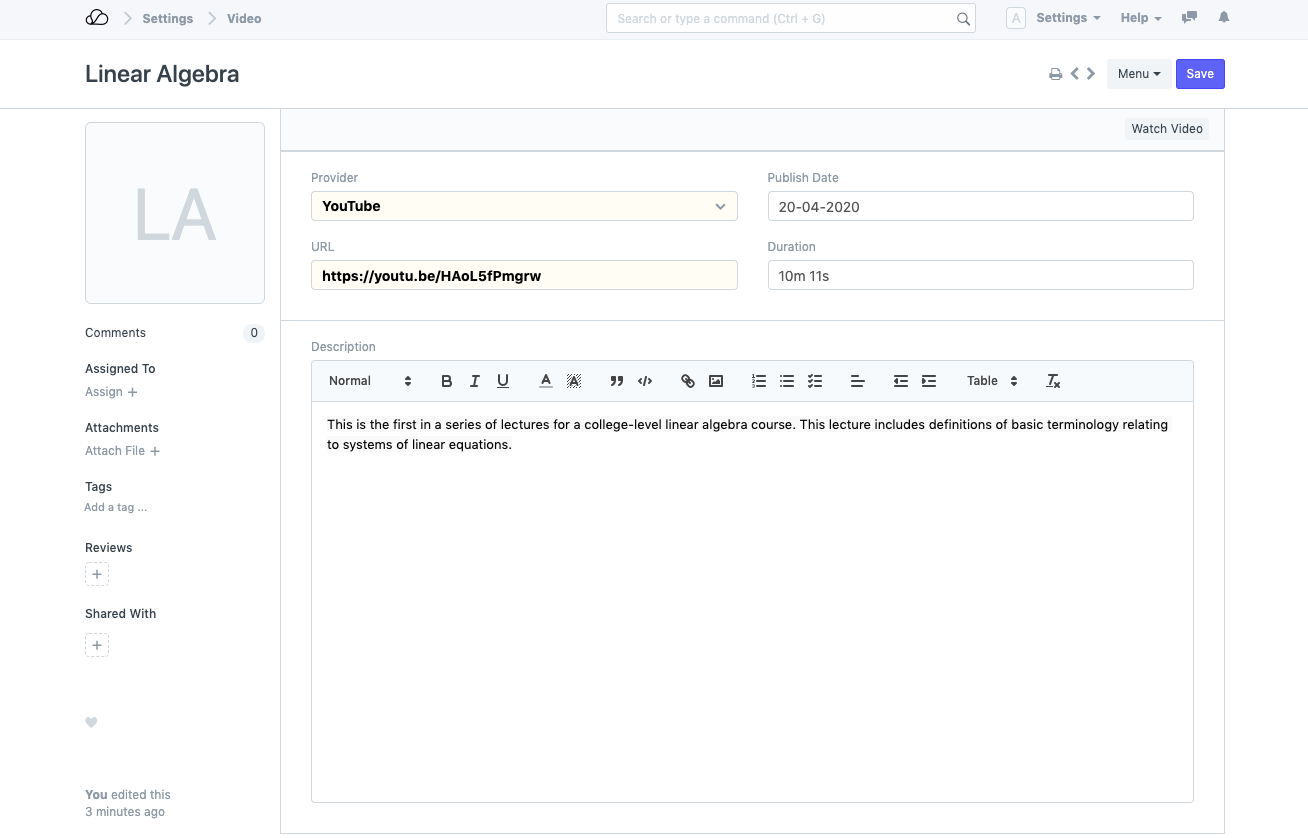Viewport: 1308px width, 838px height.
Task: Open the Menu dropdown button
Action: (1138, 74)
